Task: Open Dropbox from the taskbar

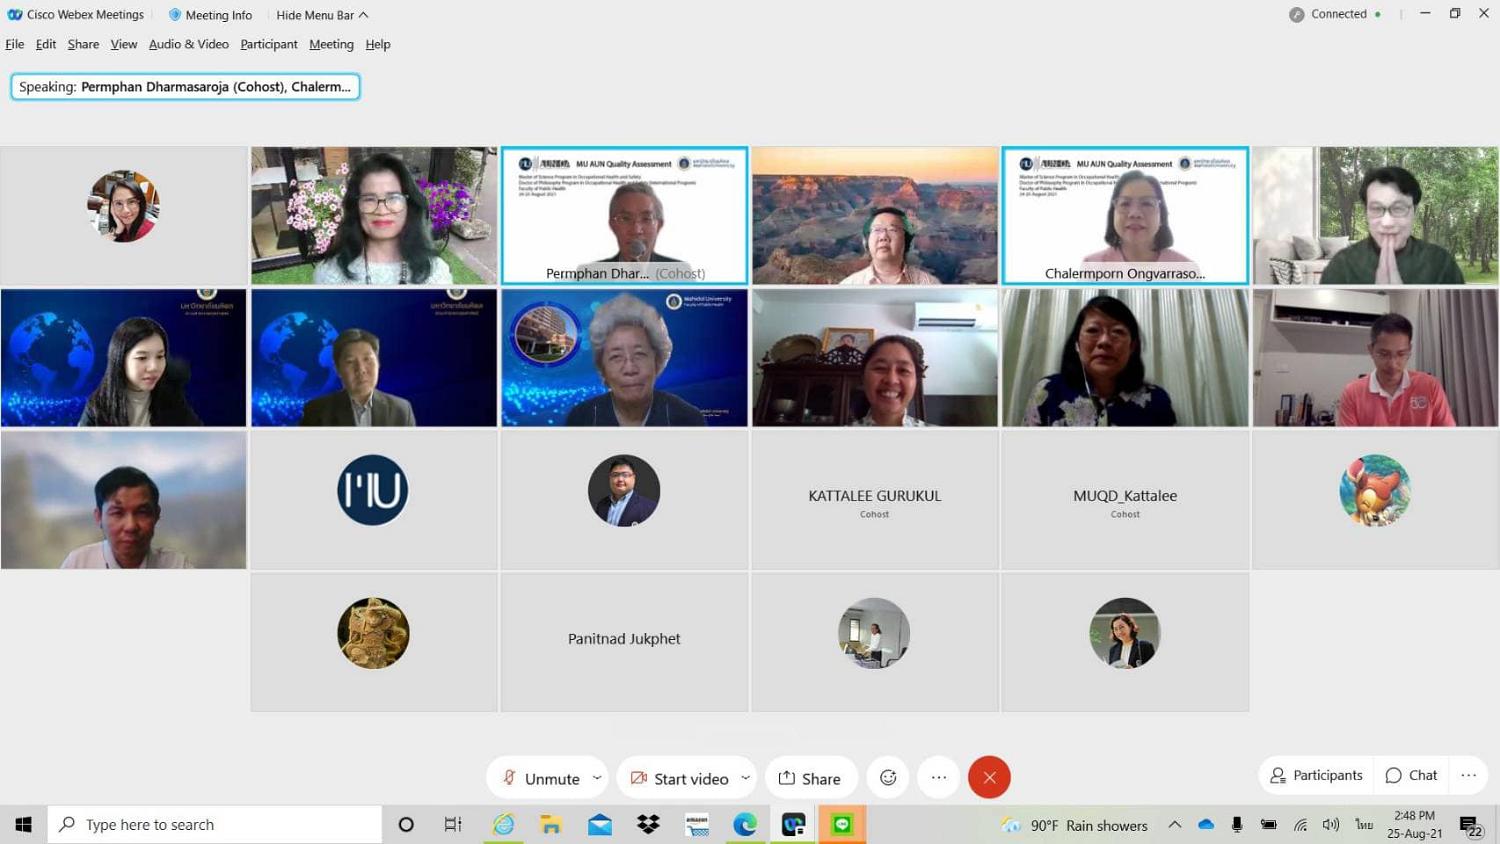Action: click(x=648, y=824)
